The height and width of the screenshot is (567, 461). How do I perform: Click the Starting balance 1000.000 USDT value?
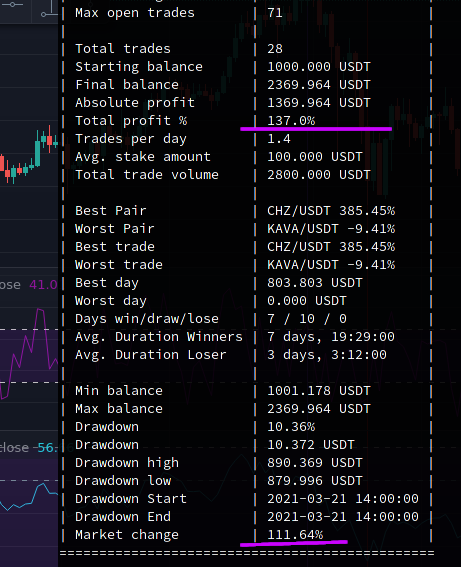point(319,67)
